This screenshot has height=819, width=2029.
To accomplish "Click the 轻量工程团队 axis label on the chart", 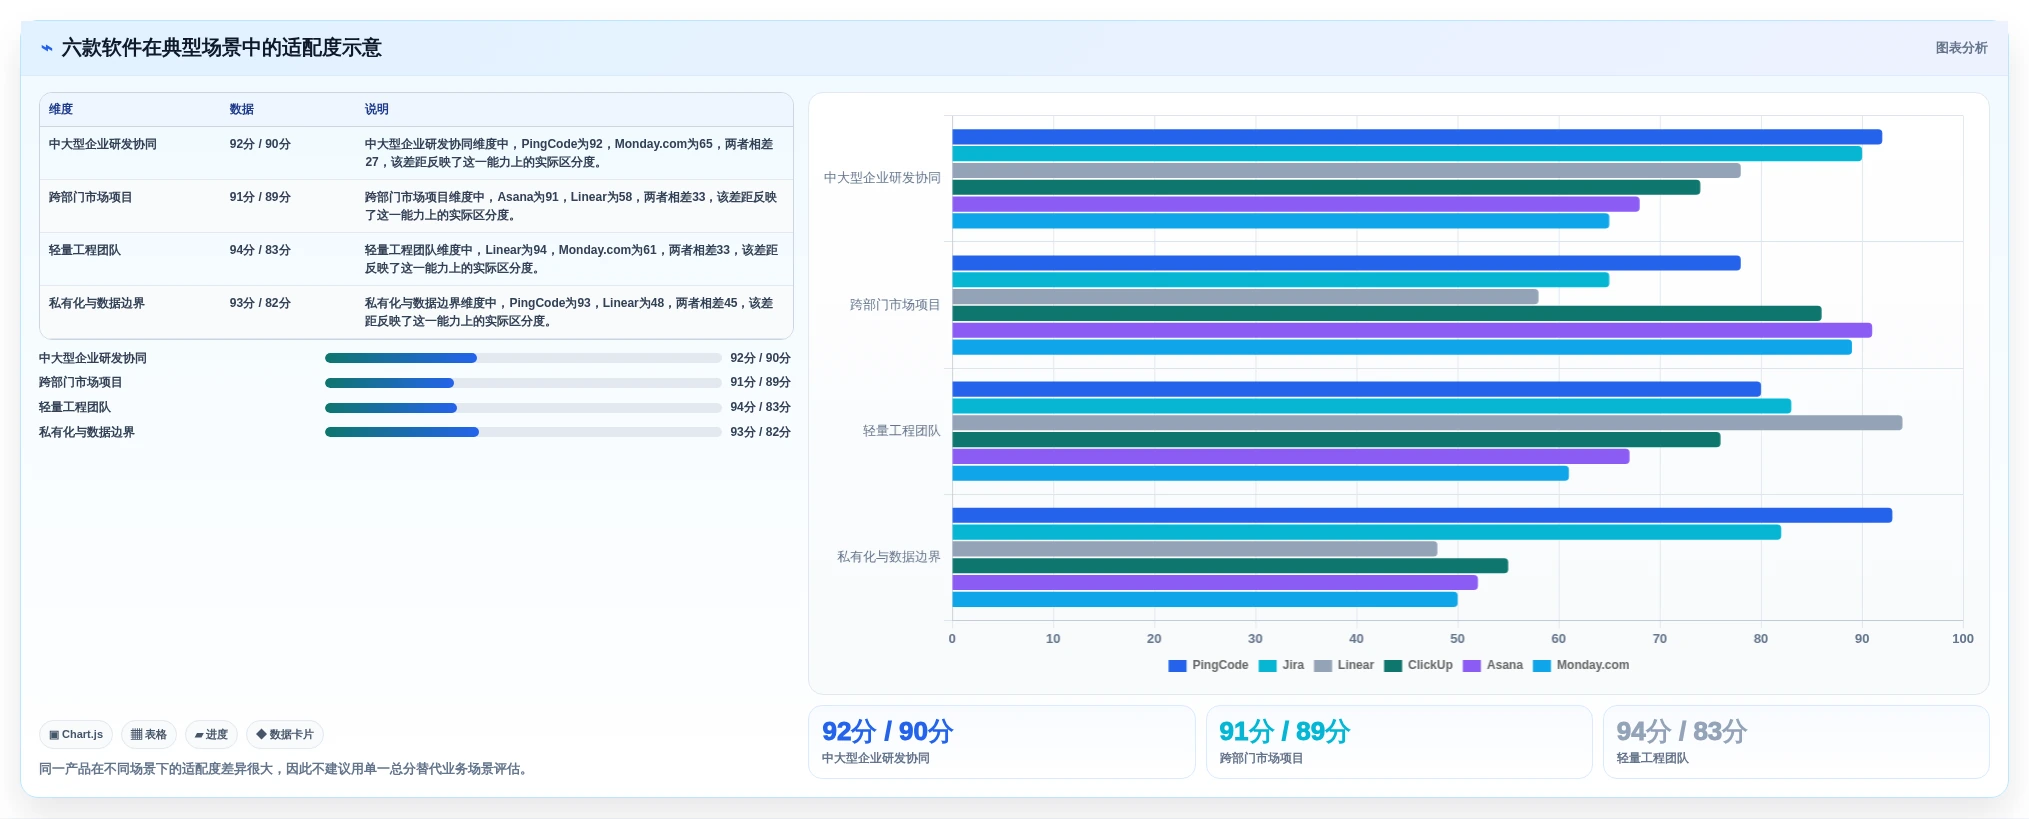I will click(x=901, y=431).
